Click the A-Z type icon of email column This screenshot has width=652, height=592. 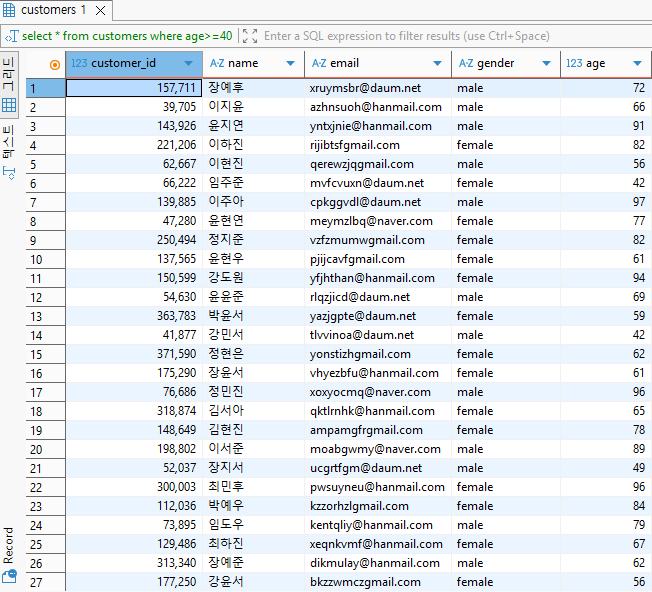click(319, 63)
